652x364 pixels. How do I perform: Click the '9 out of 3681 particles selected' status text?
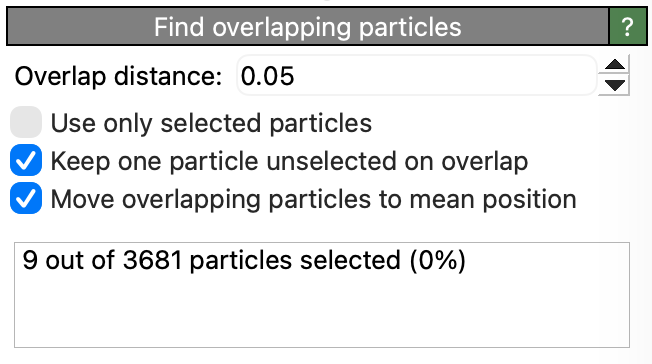[x=211, y=260]
